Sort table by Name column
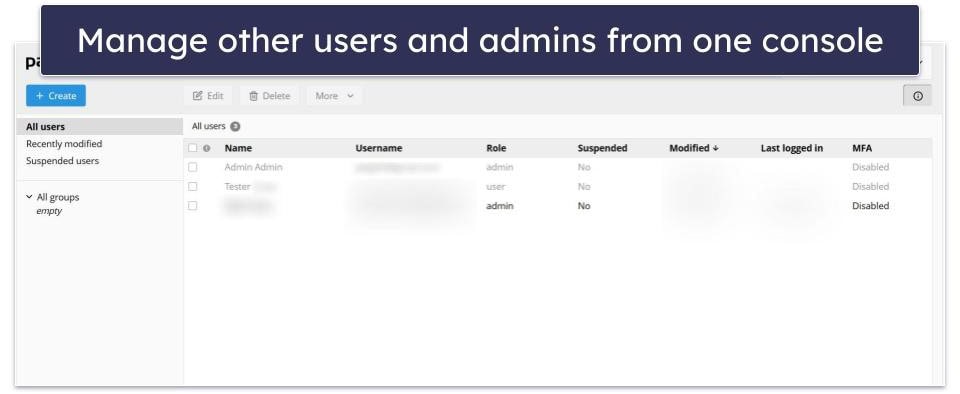Image resolution: width=960 pixels, height=394 pixels. [238, 148]
